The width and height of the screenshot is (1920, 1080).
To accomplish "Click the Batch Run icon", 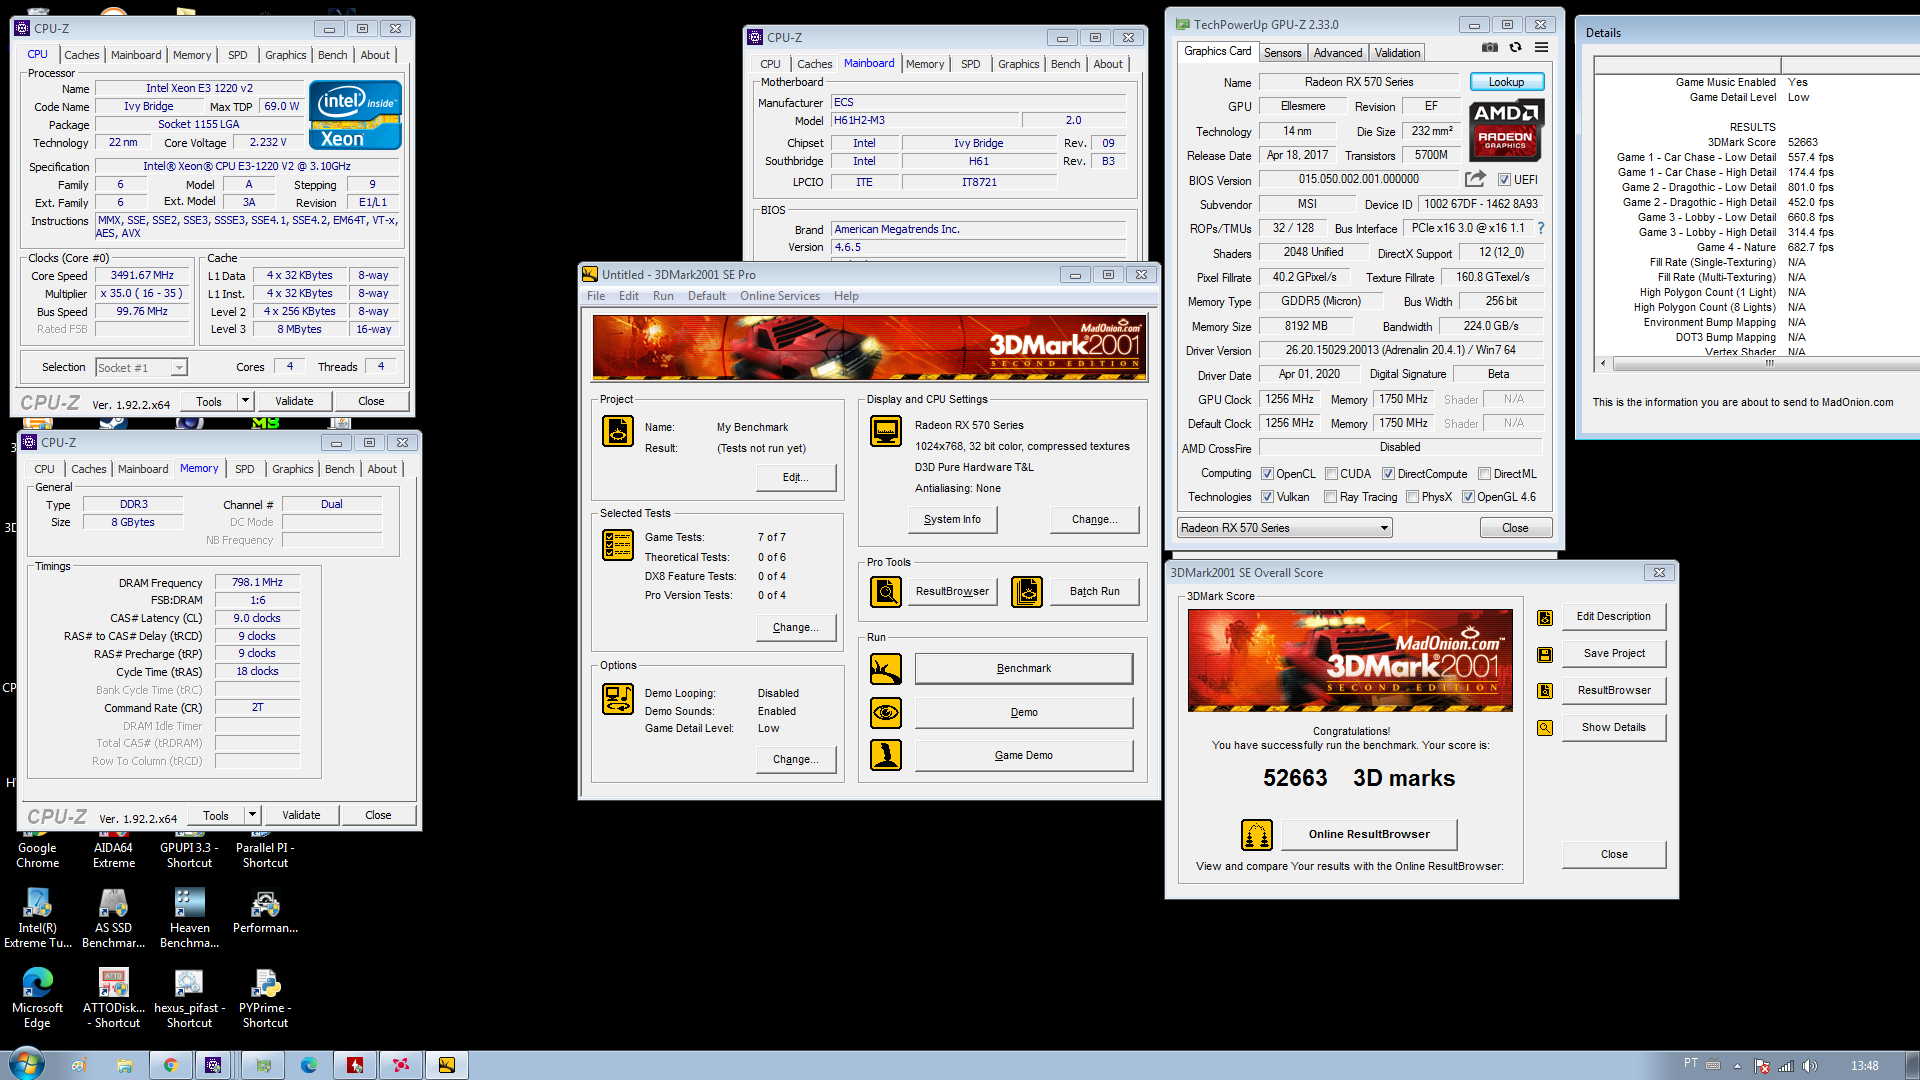I will tap(1027, 592).
